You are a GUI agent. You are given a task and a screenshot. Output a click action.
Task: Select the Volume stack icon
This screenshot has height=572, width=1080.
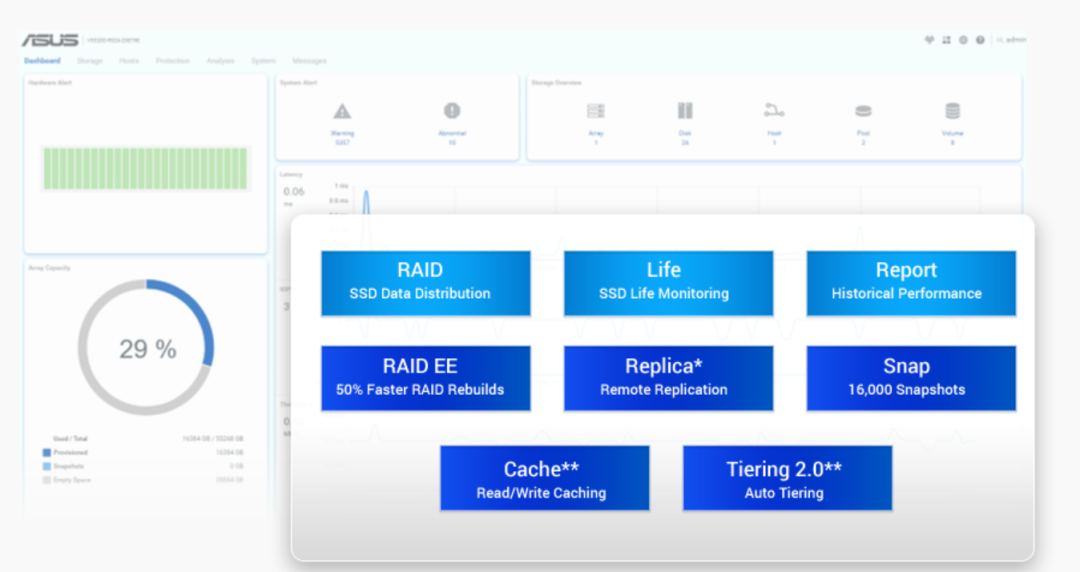pyautogui.click(x=952, y=111)
